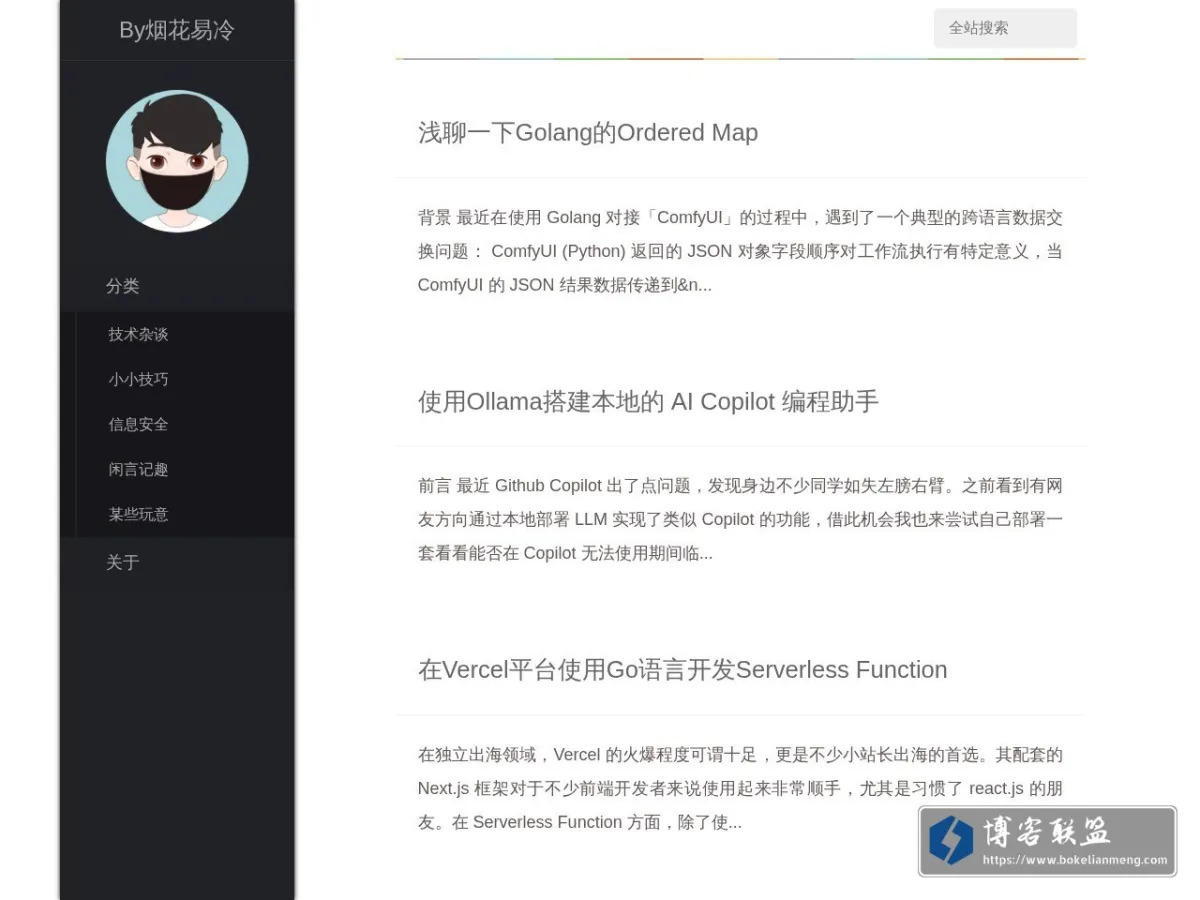The image size is (1200, 900).
Task: Open the 闲言记趣 category
Action: (x=138, y=469)
